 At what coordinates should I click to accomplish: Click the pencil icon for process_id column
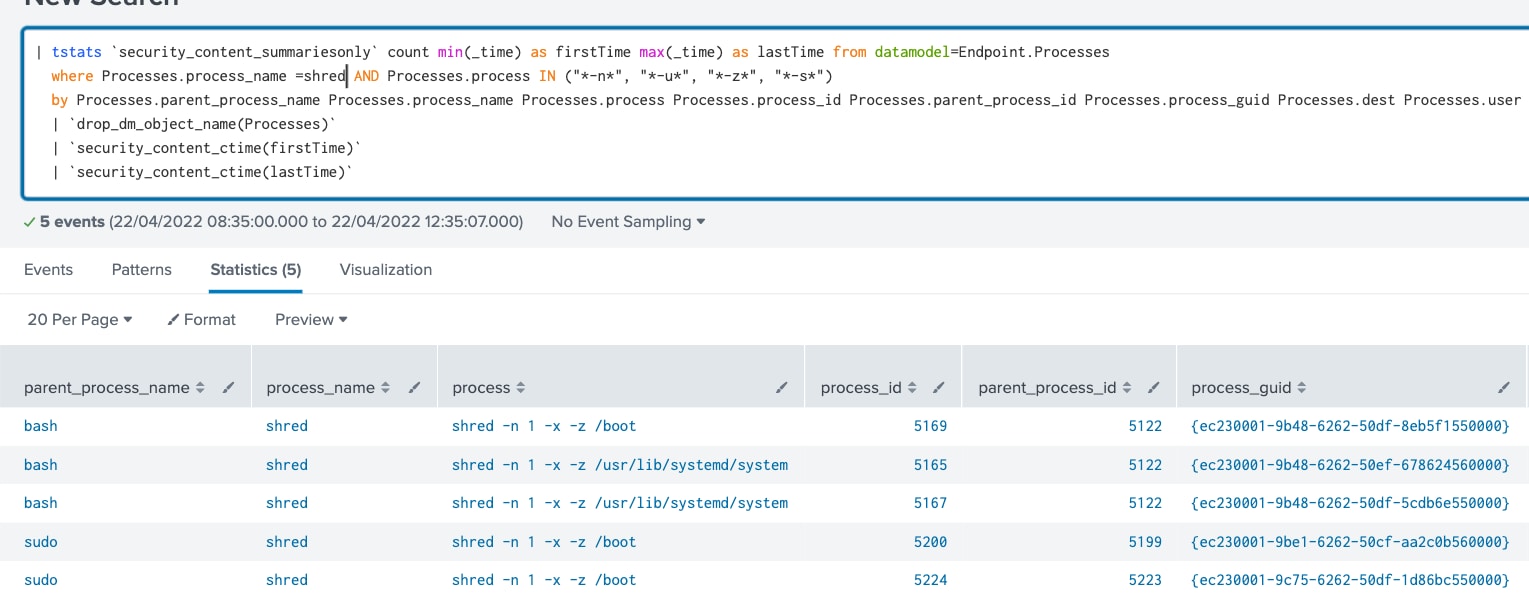point(938,388)
